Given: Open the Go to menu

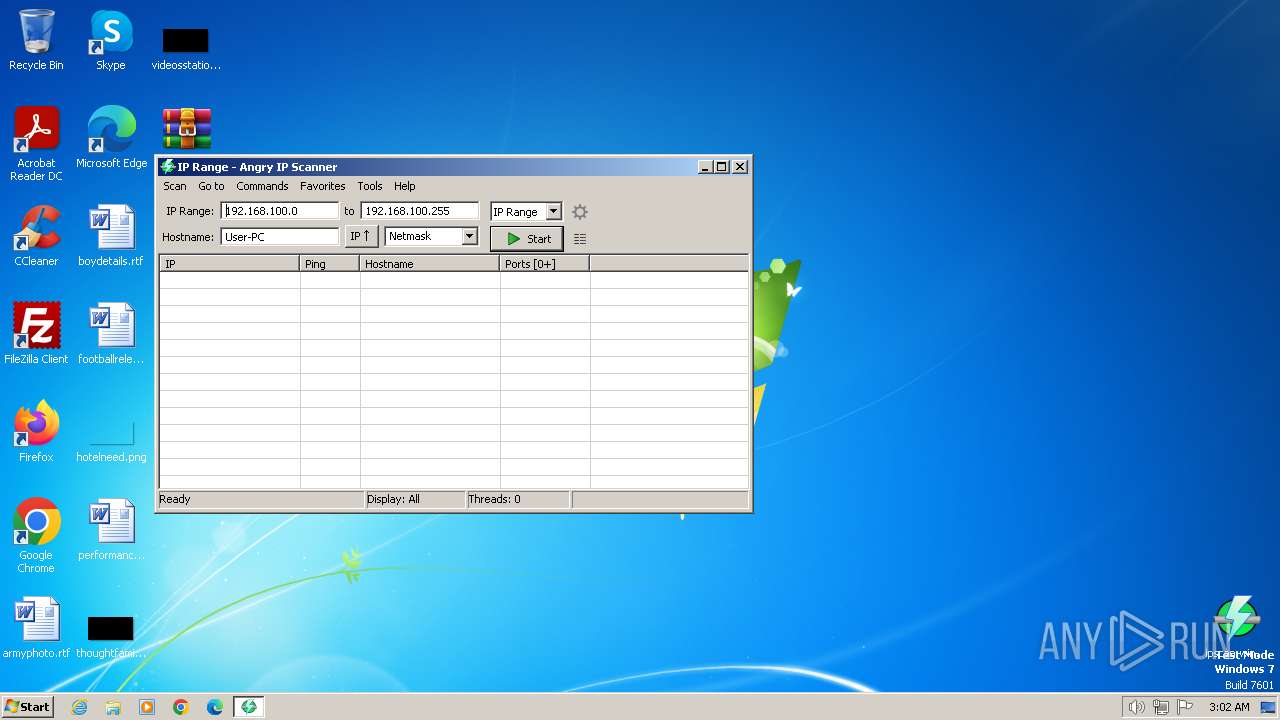Looking at the screenshot, I should pos(211,186).
